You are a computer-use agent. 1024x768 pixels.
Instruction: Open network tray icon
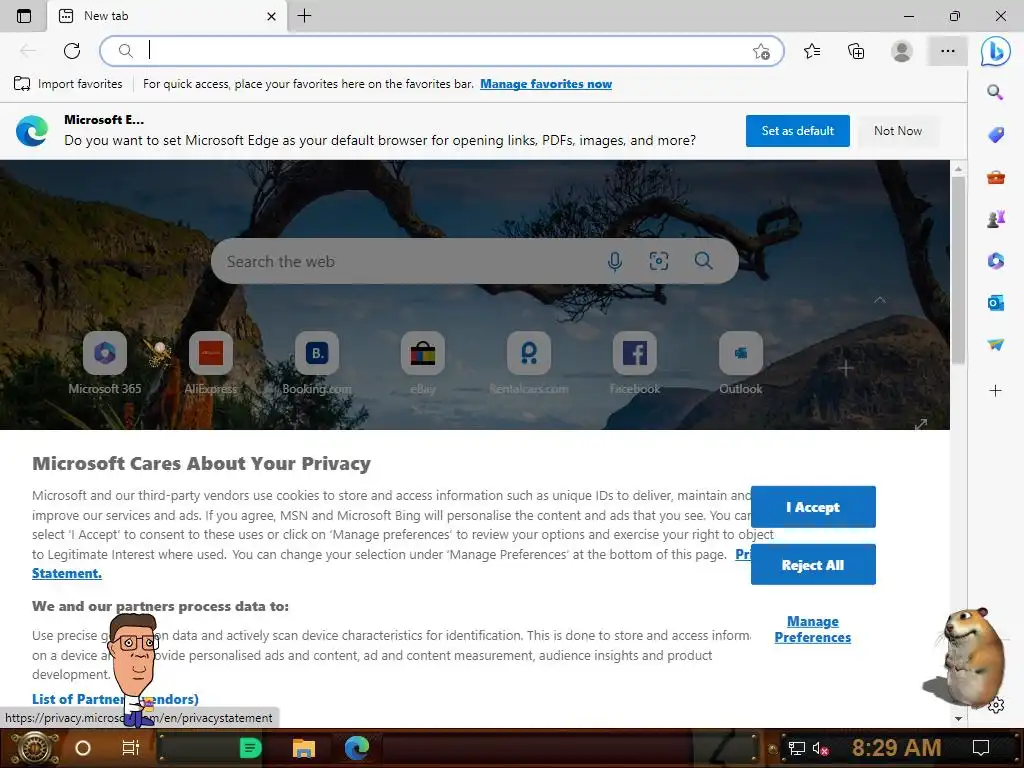(796, 748)
